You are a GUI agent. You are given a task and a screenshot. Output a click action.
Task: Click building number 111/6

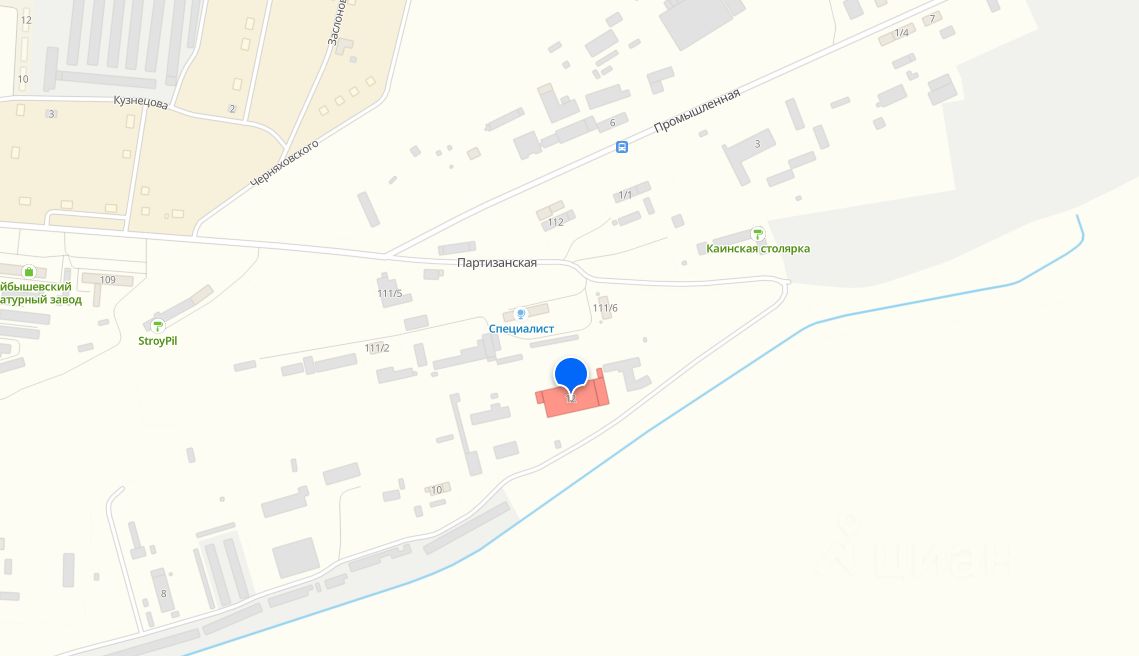coord(605,308)
